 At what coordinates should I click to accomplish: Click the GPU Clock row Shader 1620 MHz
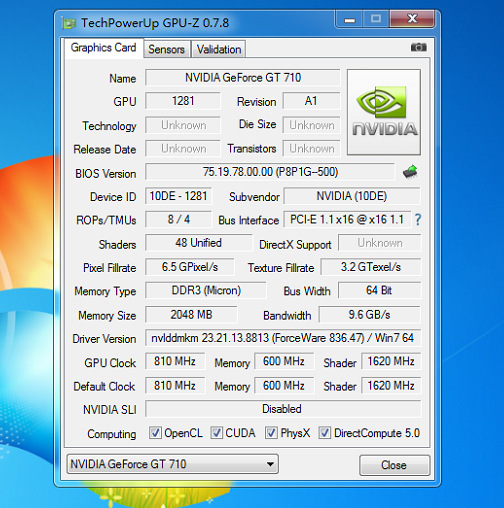pos(391,361)
